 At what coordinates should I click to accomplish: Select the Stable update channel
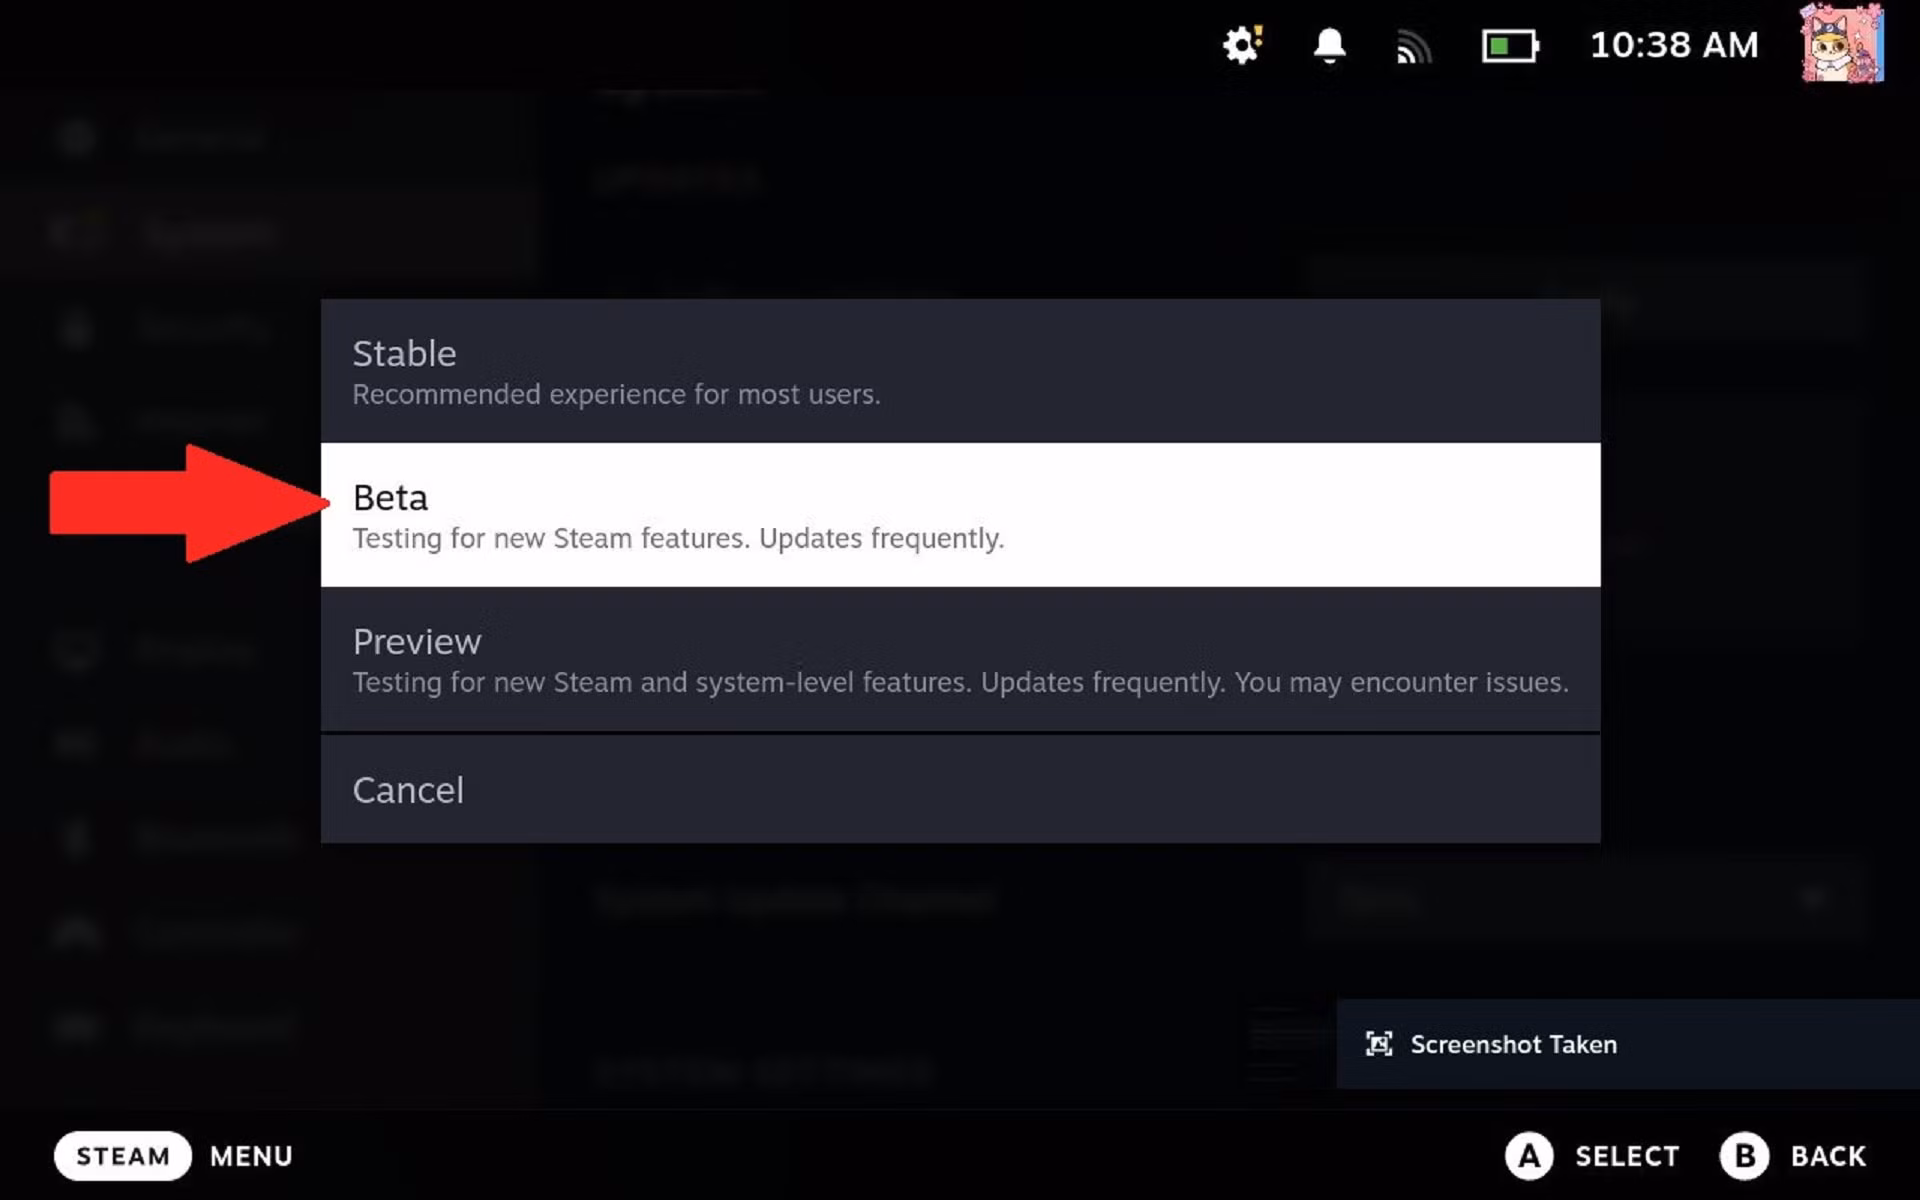tap(960, 371)
